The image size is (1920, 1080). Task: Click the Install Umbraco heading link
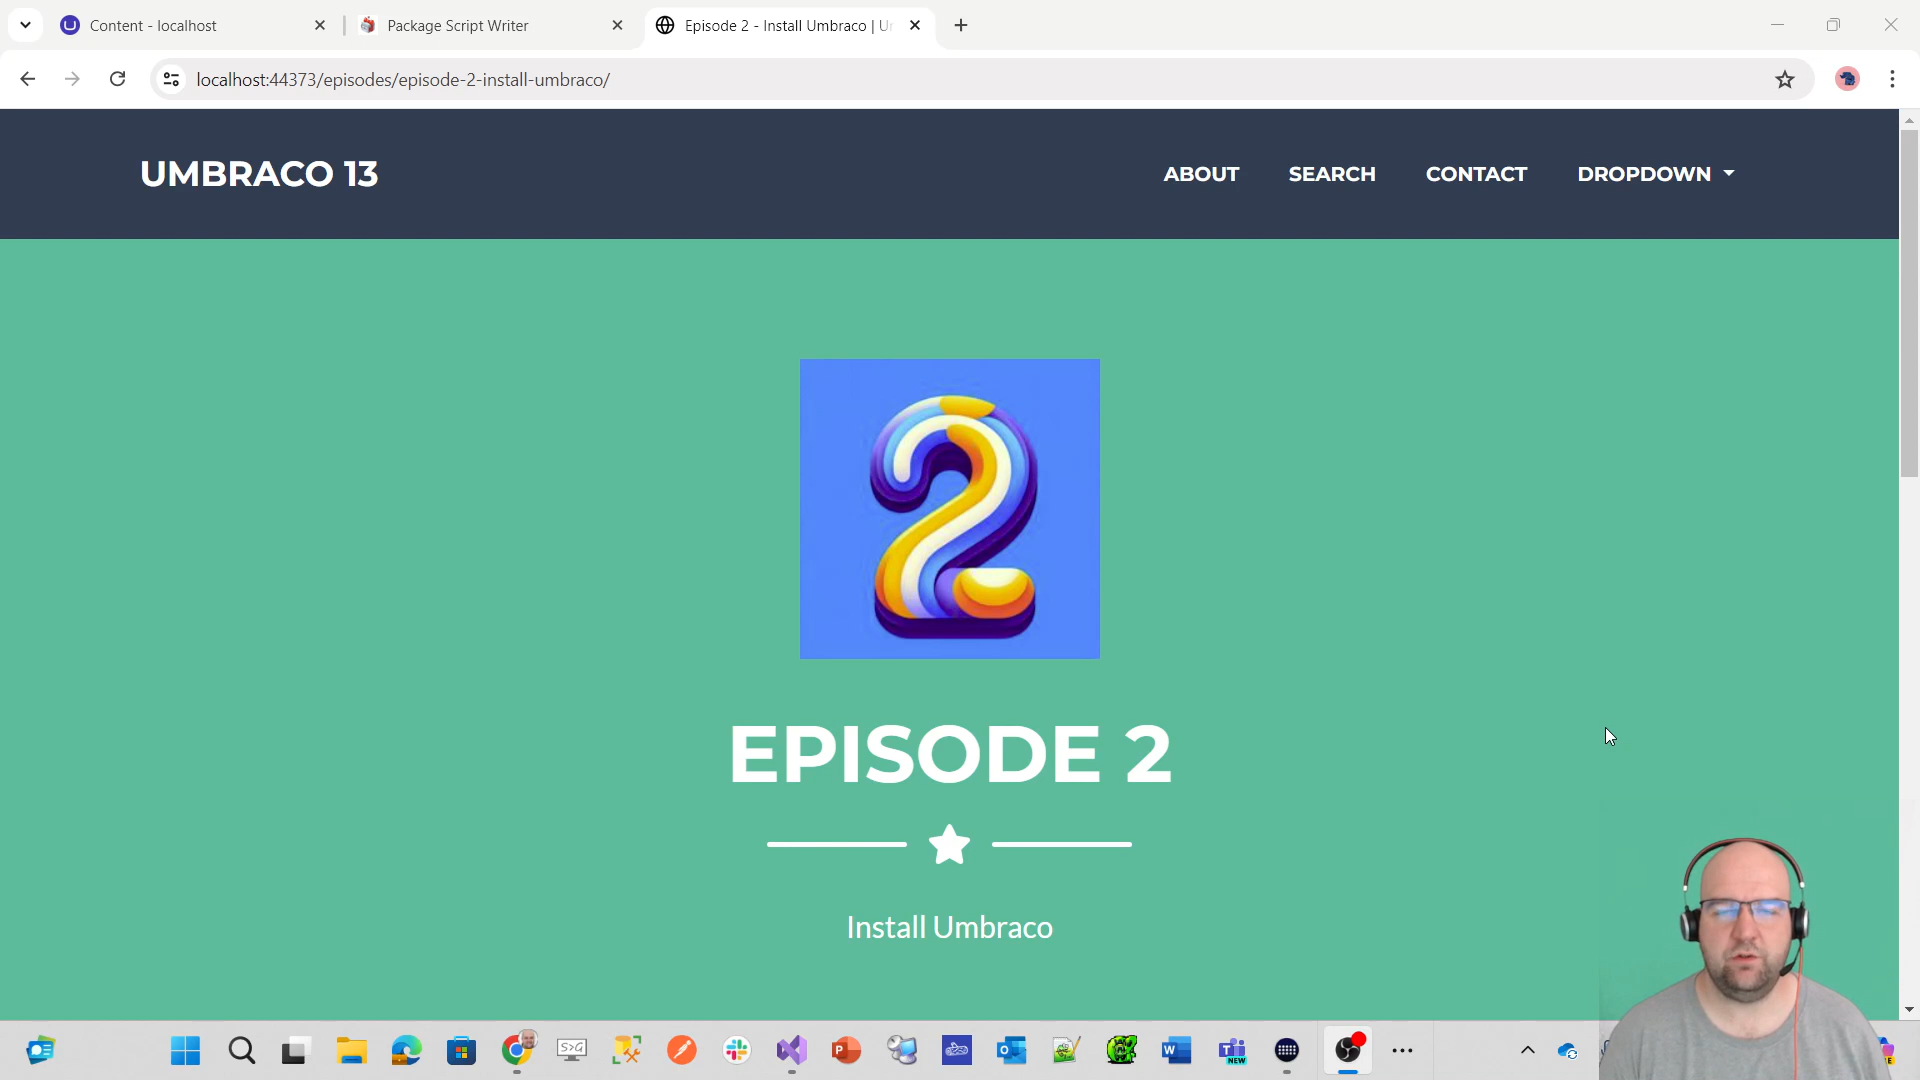pyautogui.click(x=949, y=927)
